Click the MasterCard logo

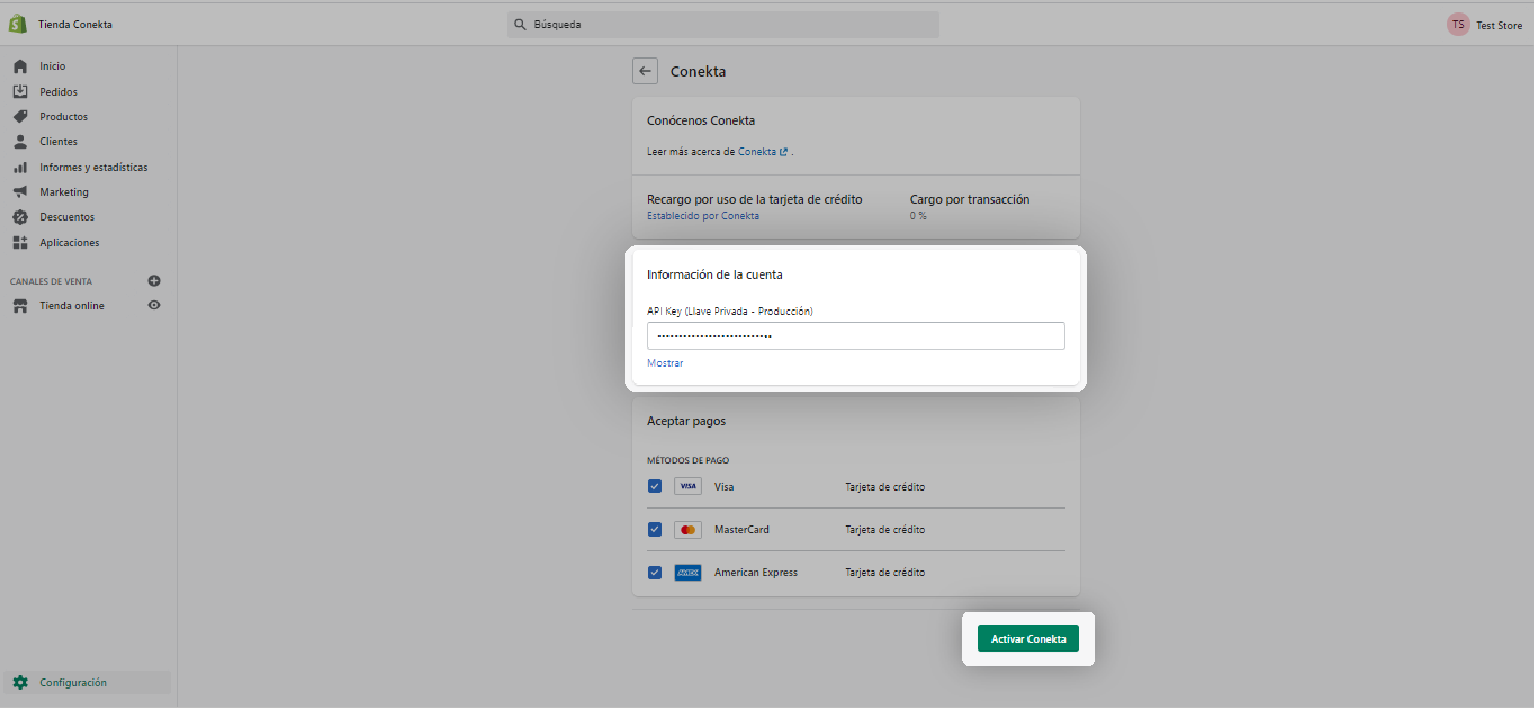(688, 529)
